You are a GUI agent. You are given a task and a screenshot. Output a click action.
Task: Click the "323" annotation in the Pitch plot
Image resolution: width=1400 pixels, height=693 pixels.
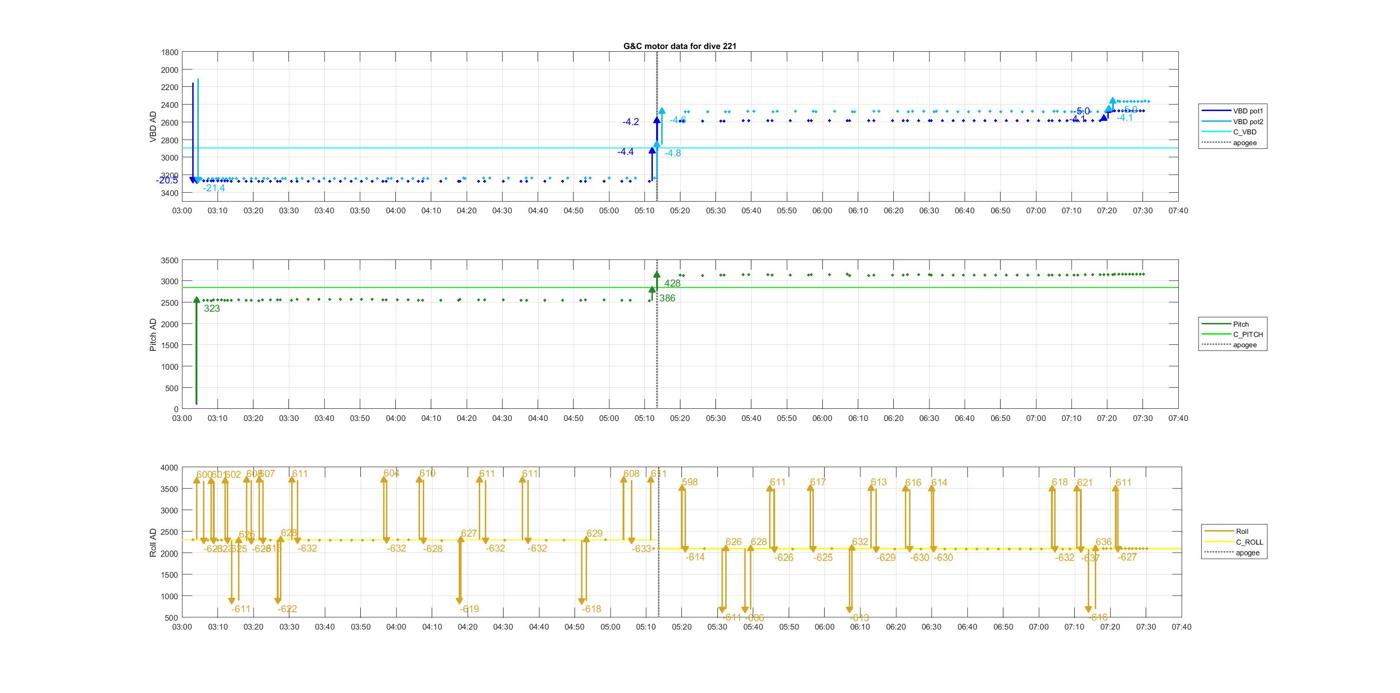[212, 309]
